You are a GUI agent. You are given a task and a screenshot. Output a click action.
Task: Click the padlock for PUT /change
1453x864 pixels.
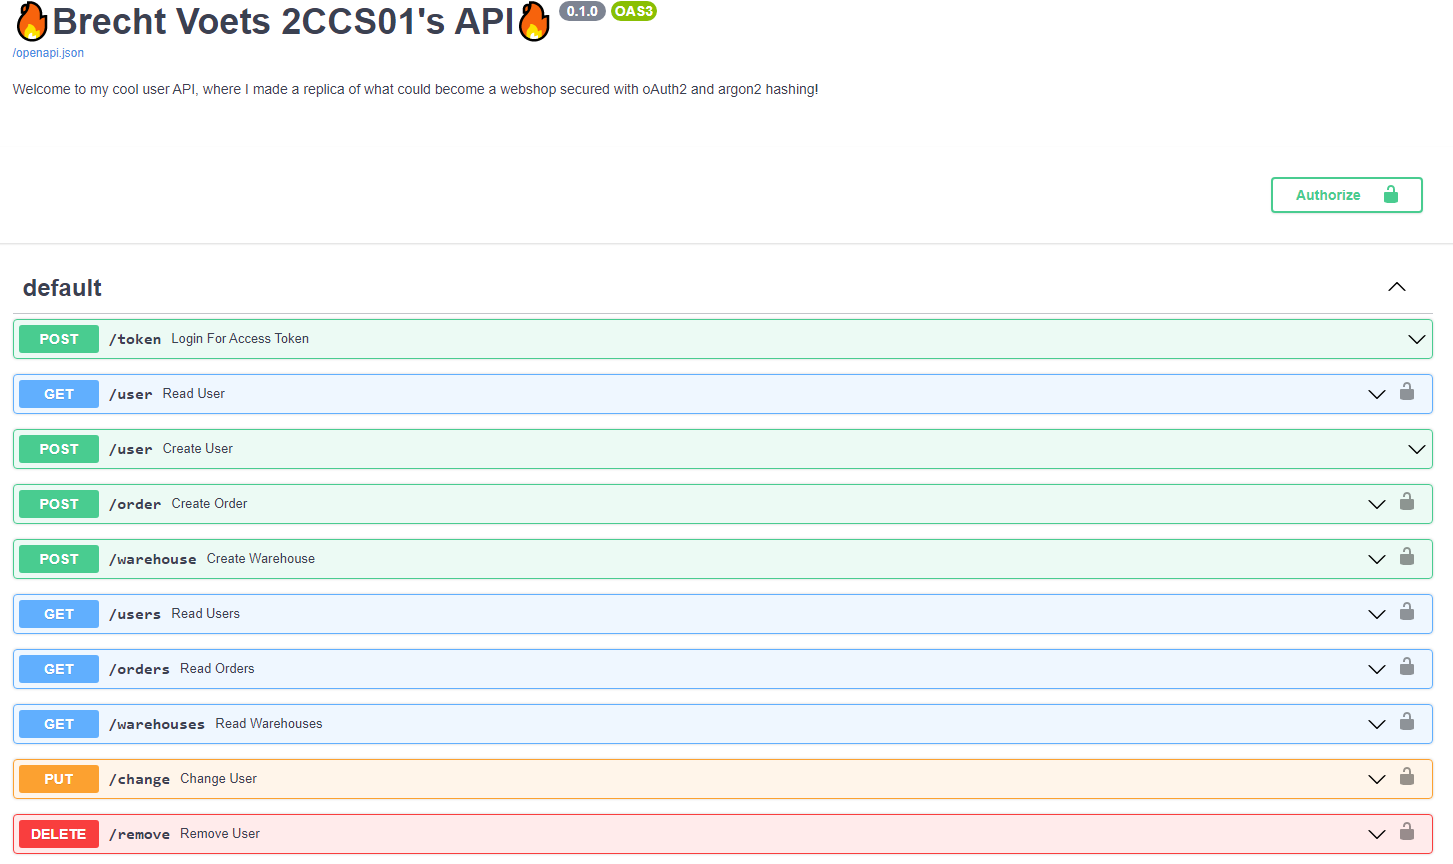pos(1407,778)
